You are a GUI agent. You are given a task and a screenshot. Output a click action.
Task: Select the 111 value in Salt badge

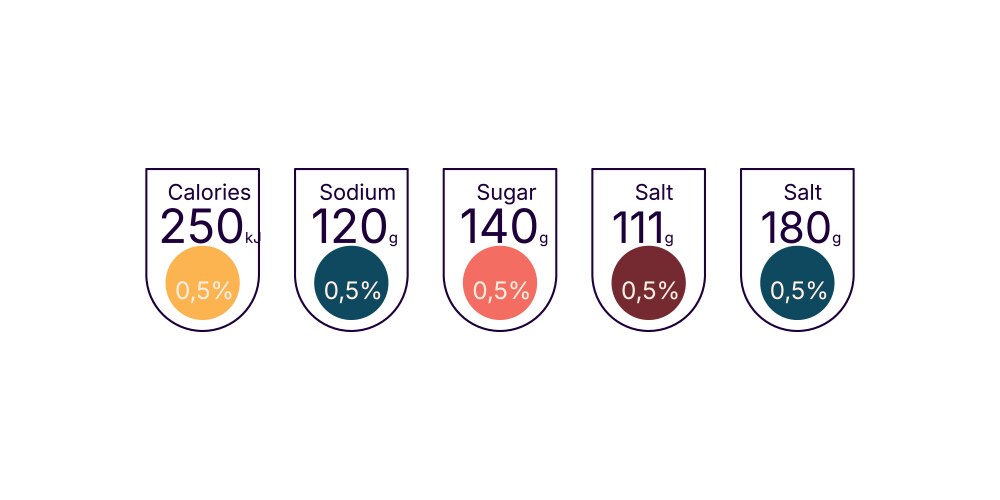pyautogui.click(x=637, y=228)
